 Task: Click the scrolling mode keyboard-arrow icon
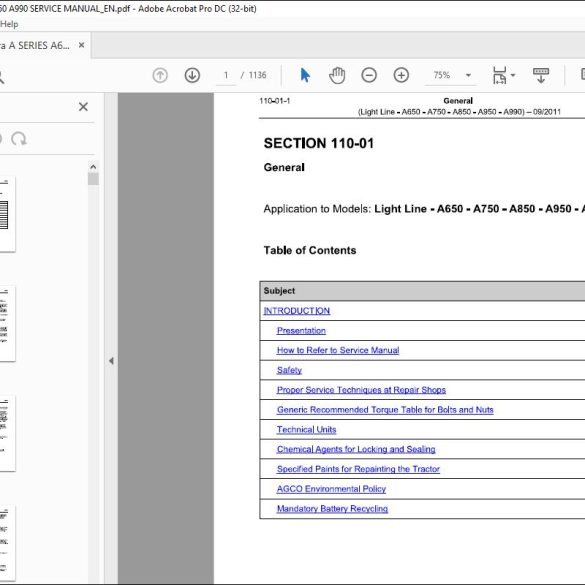coord(541,75)
